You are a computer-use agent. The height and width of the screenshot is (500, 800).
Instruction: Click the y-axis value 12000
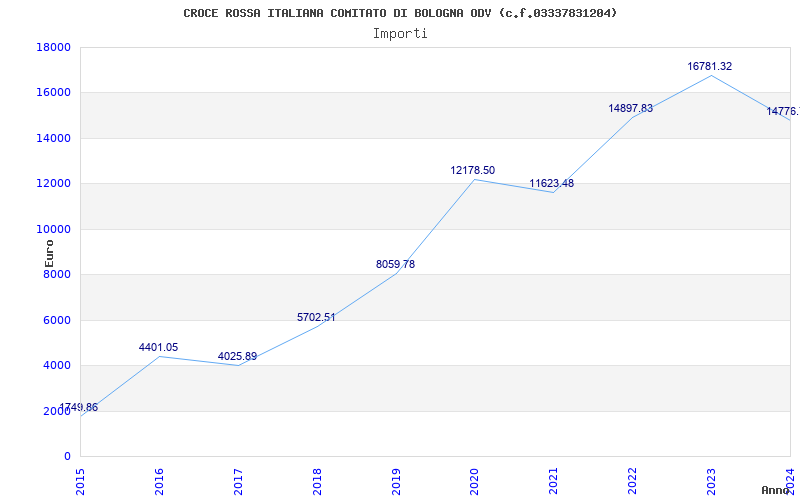(53, 184)
